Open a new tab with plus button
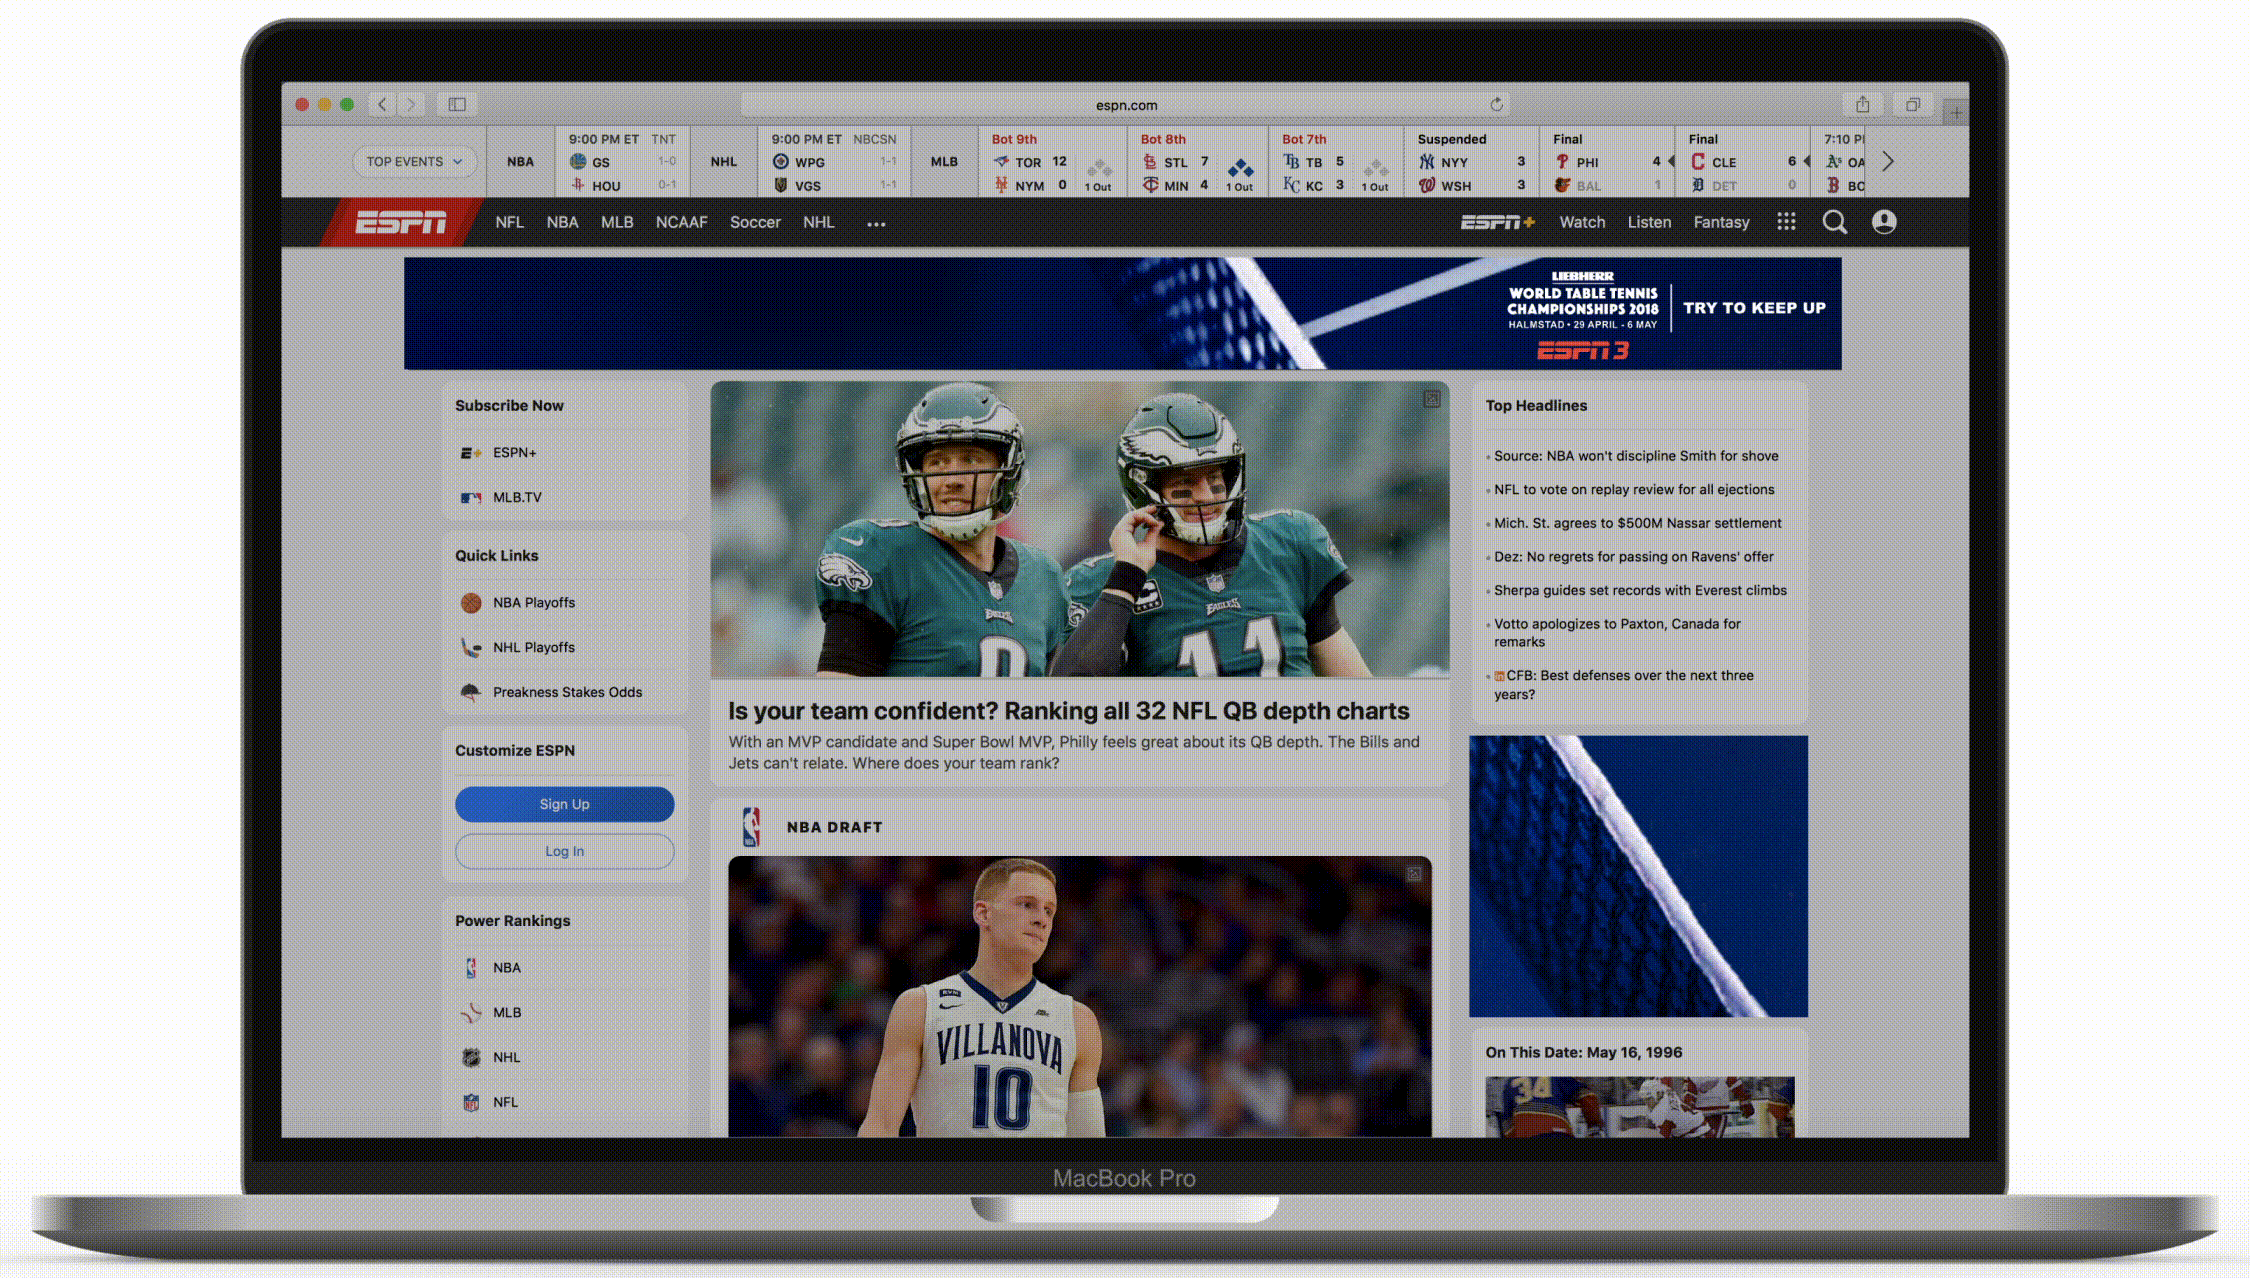This screenshot has width=2250, height=1278. click(x=1955, y=113)
